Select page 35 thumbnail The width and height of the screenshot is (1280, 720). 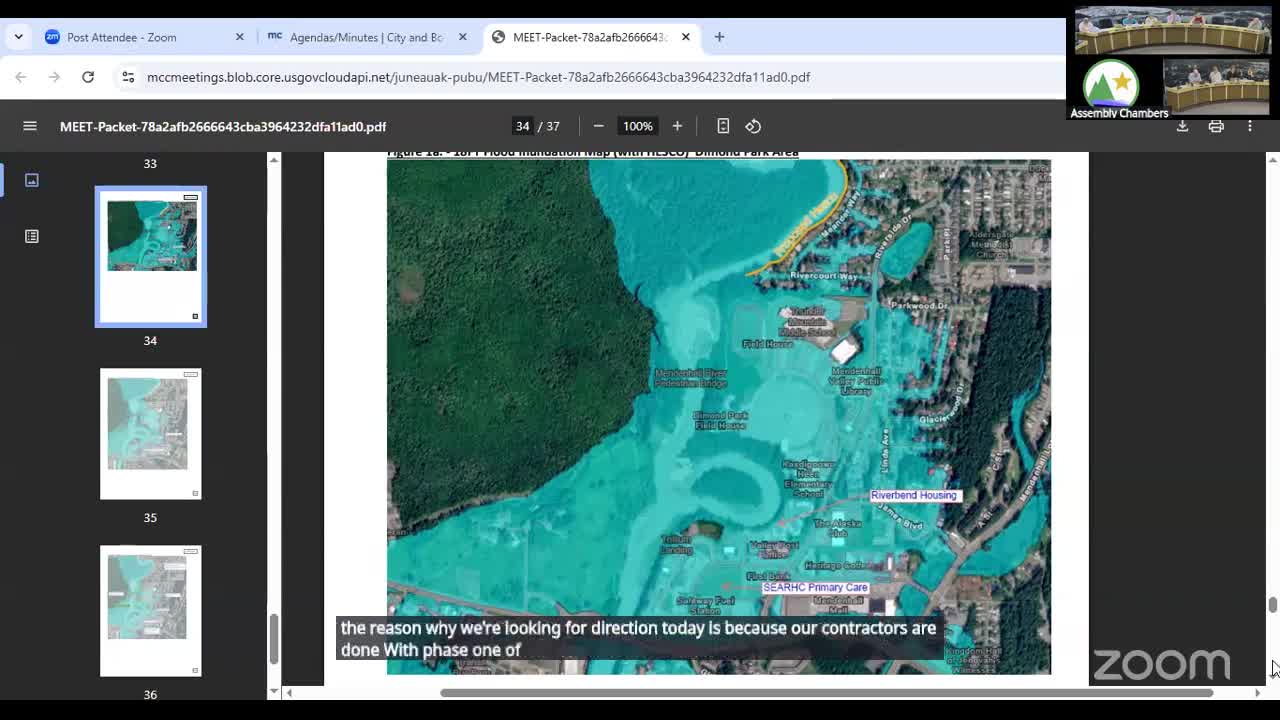click(151, 434)
